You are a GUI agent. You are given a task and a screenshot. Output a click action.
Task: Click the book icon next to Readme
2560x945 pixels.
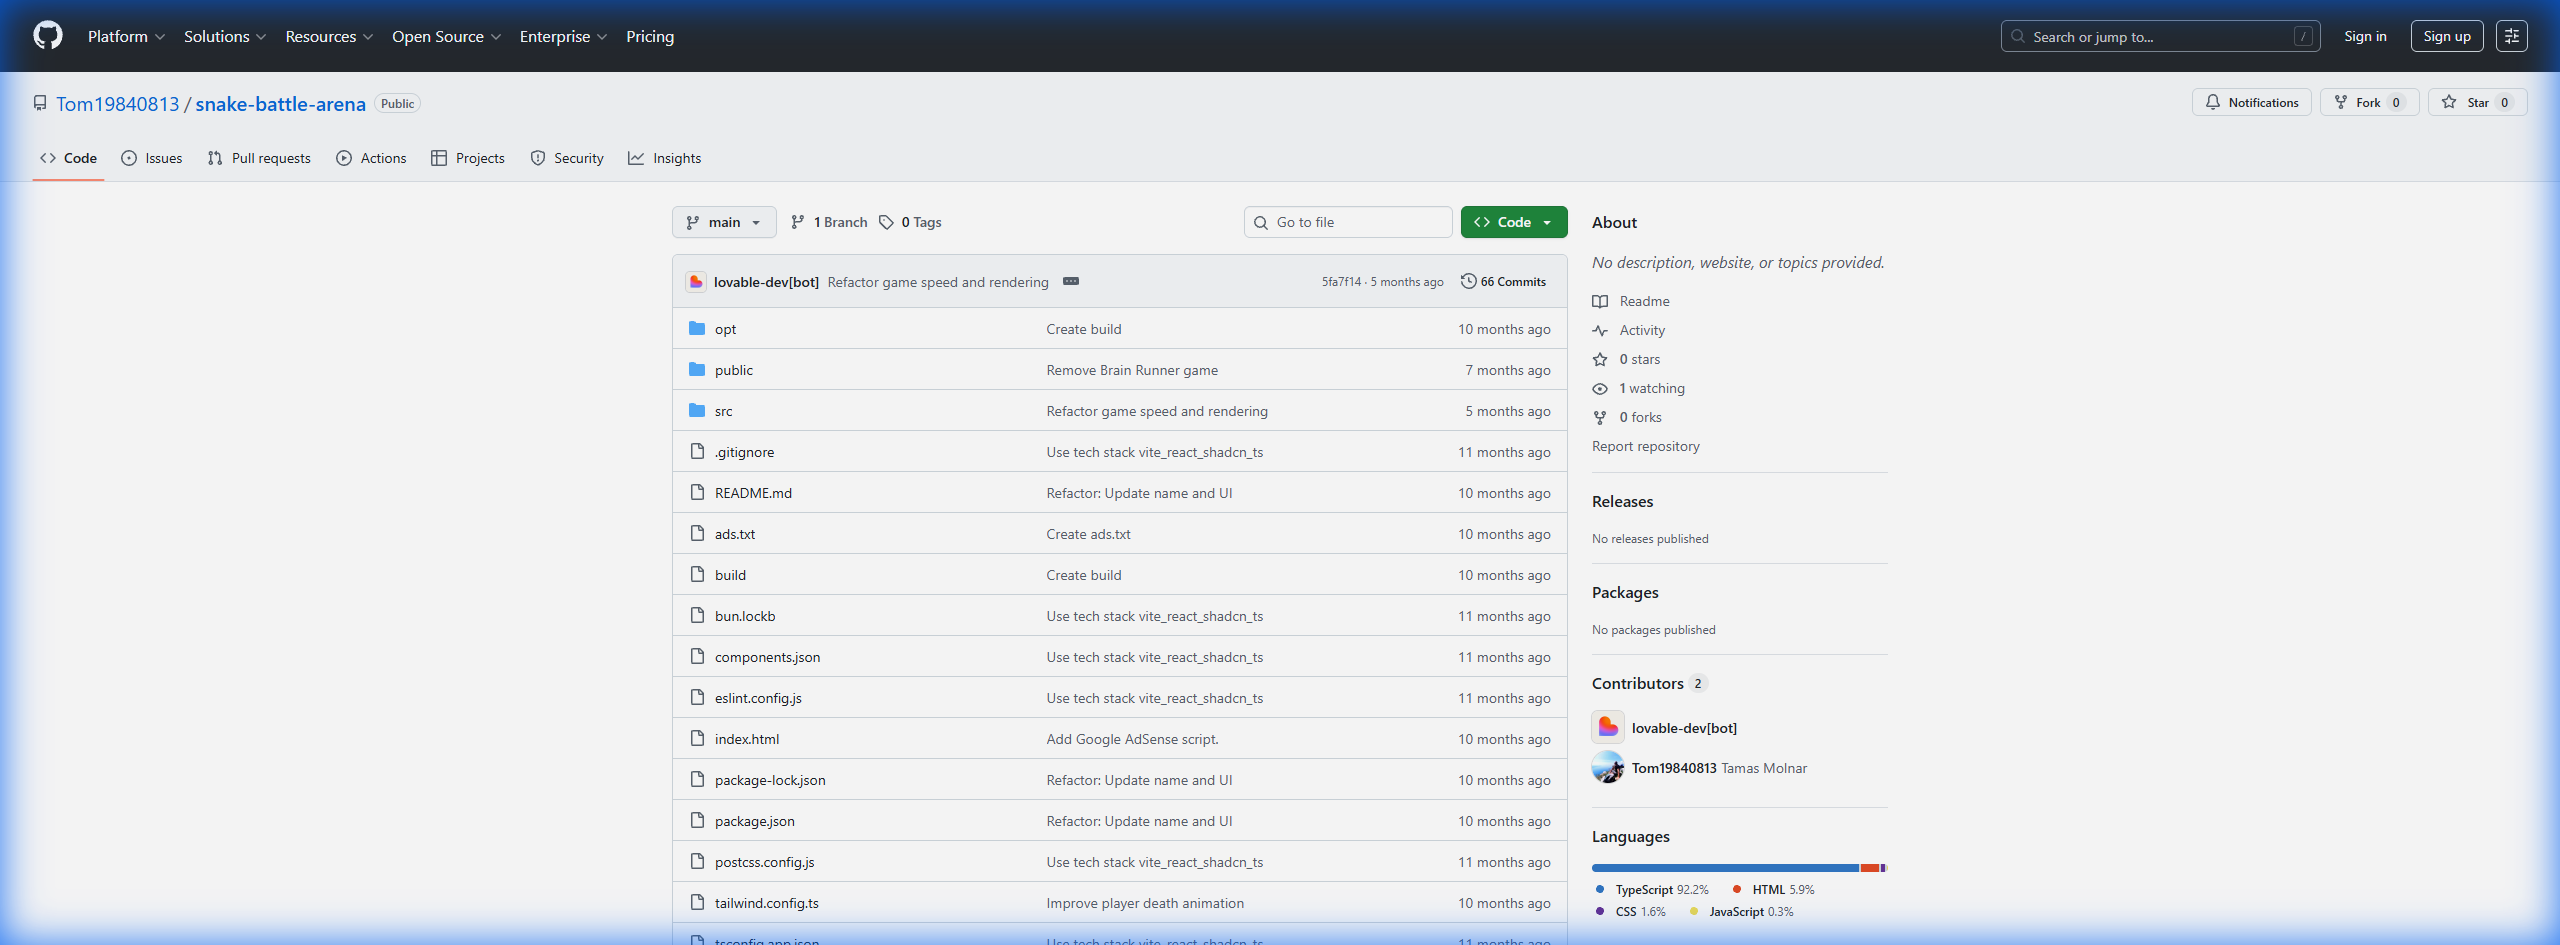coord(1600,301)
